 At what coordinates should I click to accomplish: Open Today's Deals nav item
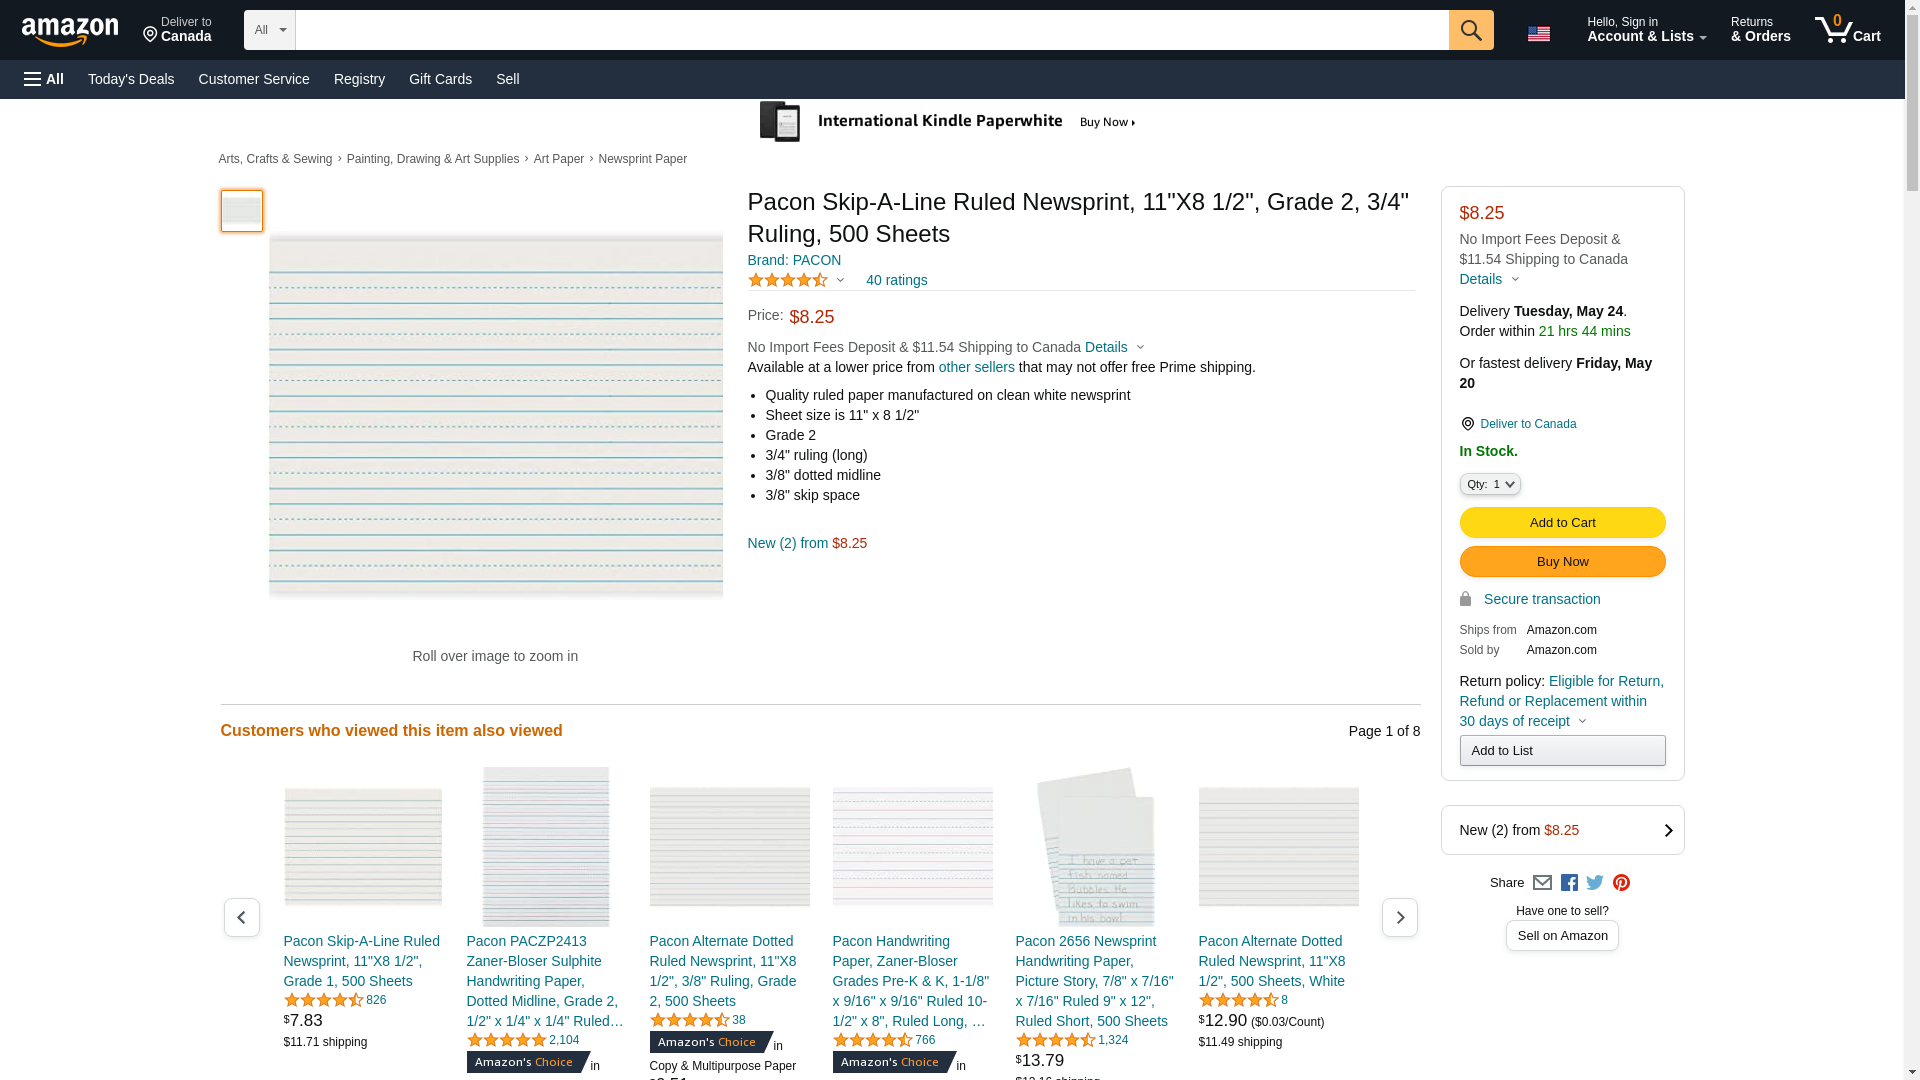pos(131,79)
